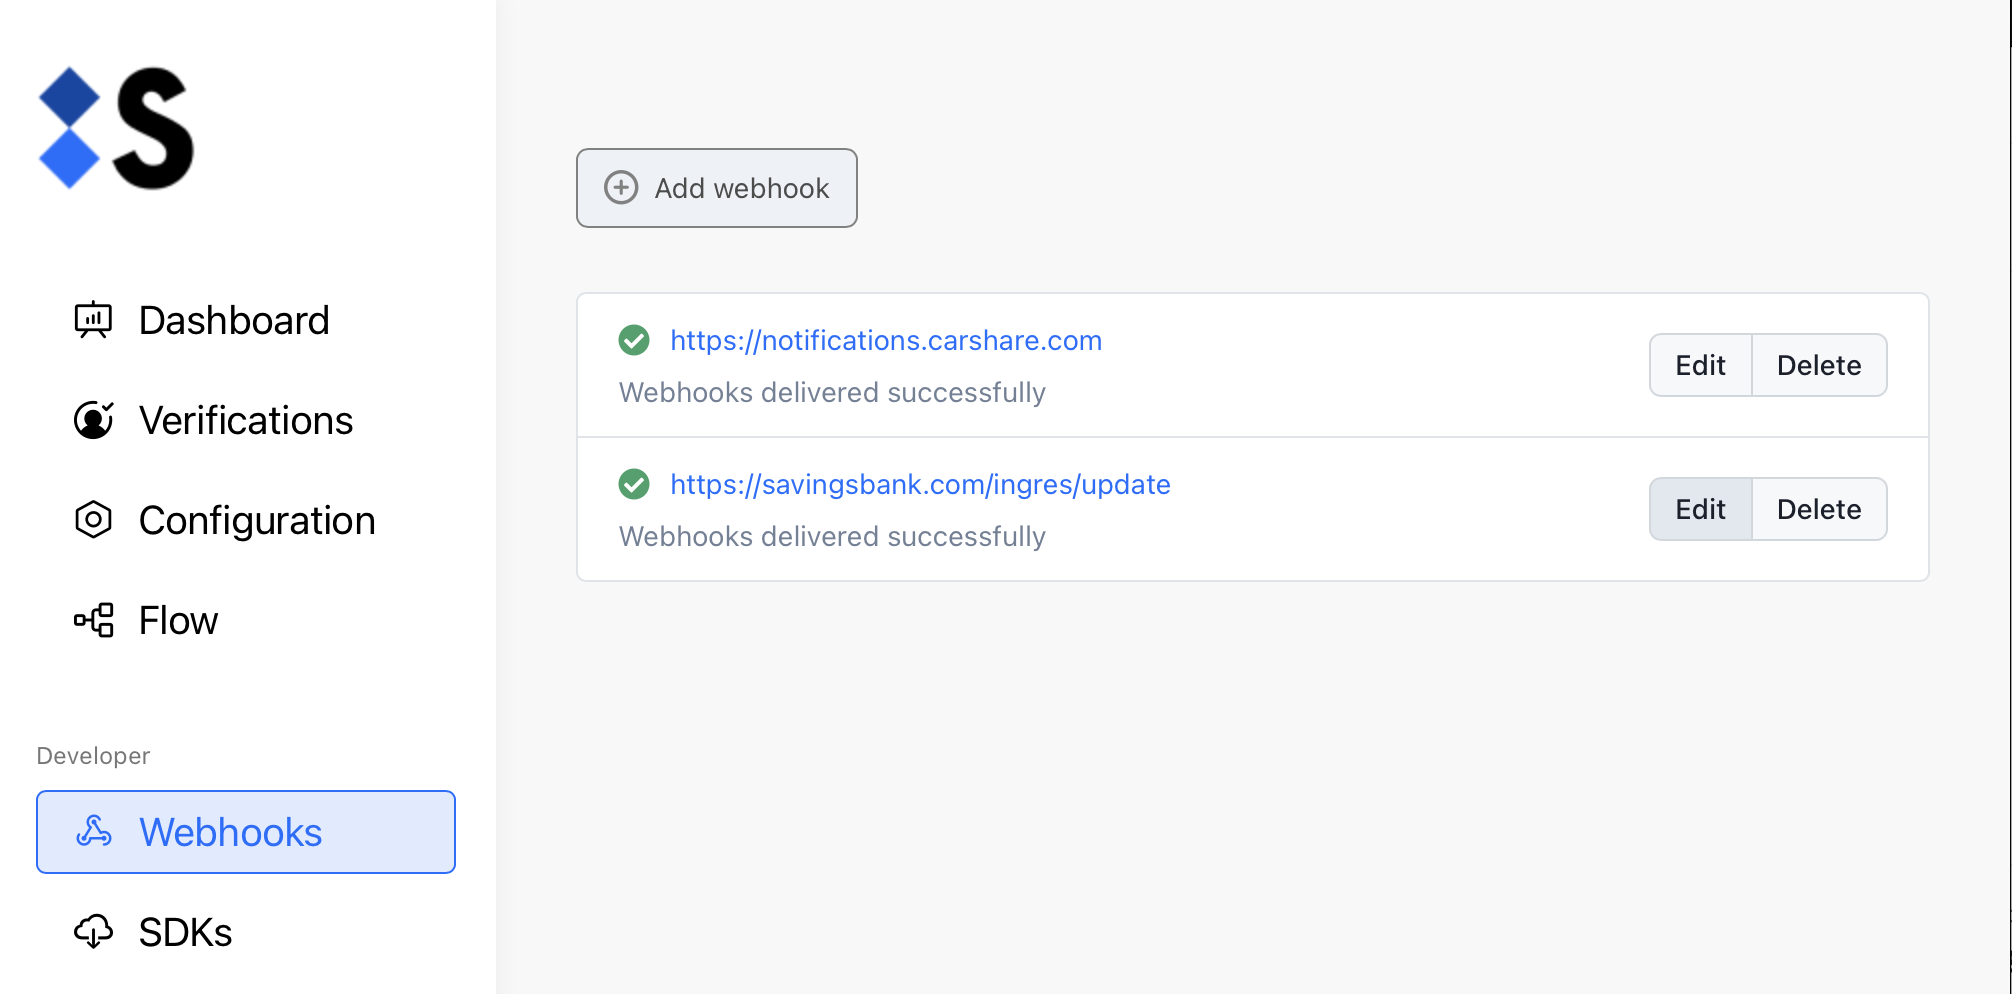This screenshot has height=994, width=2012.
Task: Delete the notifications.carshare.com webhook
Action: (x=1818, y=365)
